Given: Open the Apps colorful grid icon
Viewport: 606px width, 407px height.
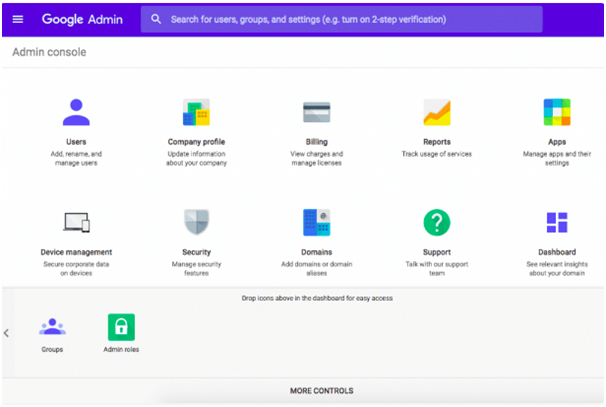Looking at the screenshot, I should tap(557, 112).
